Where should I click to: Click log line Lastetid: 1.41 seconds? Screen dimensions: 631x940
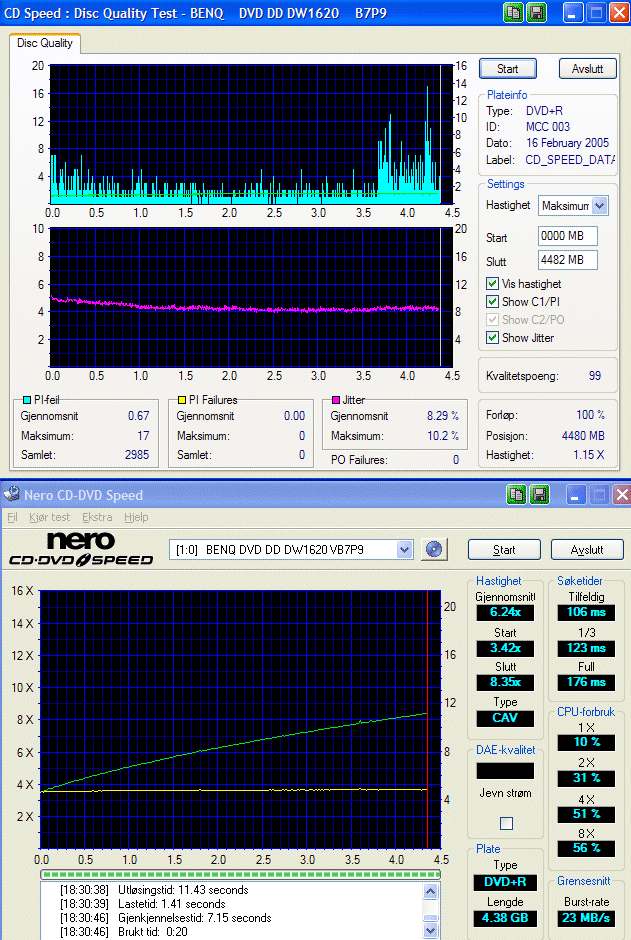142,904
